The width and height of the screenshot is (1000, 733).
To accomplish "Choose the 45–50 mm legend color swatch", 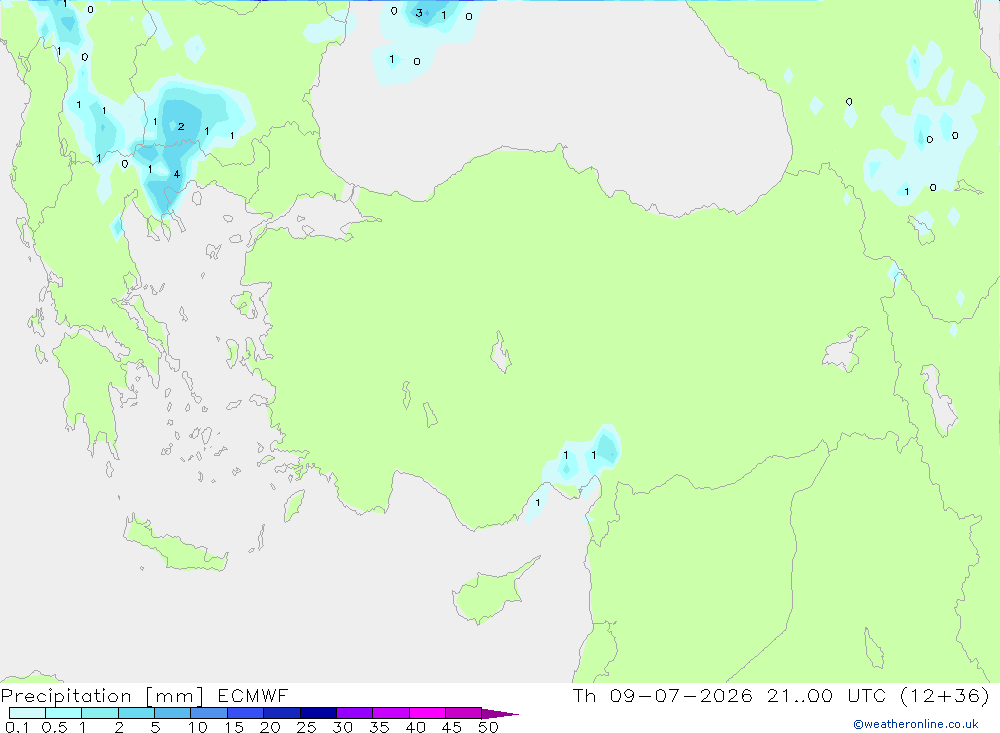I will pyautogui.click(x=464, y=713).
